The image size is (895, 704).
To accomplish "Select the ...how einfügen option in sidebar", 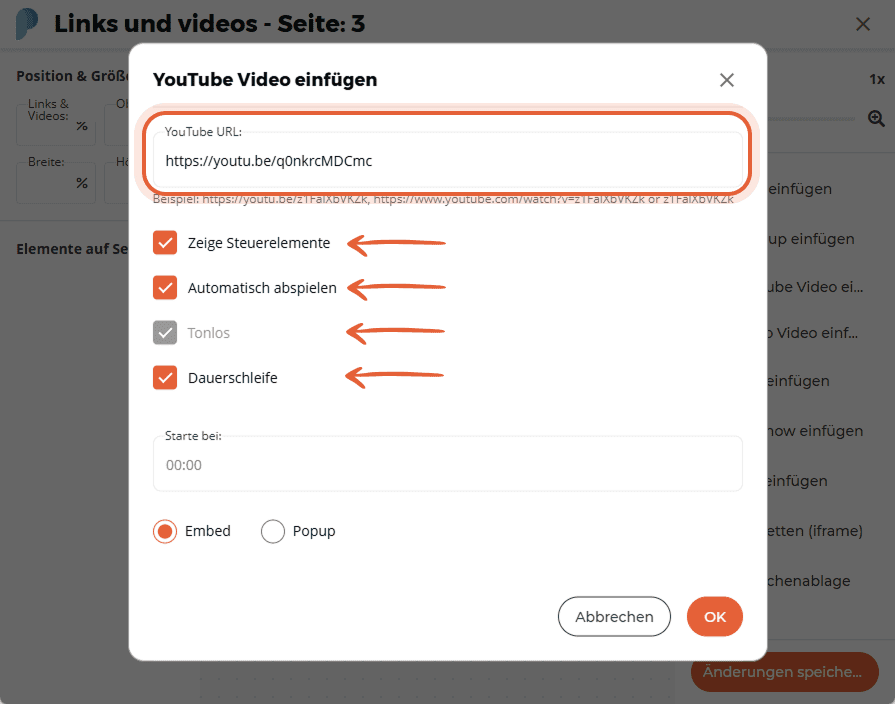I will pos(815,431).
